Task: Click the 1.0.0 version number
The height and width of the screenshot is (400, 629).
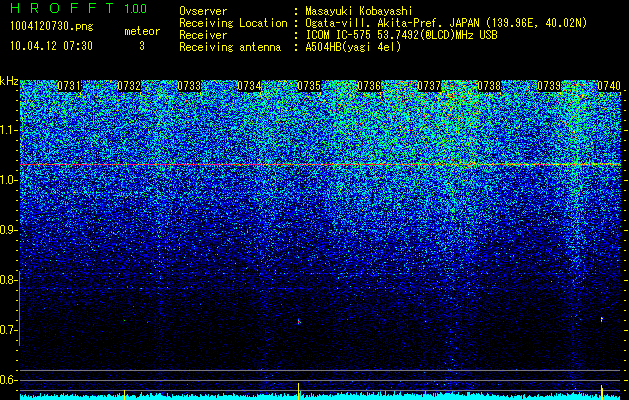Action: click(x=136, y=8)
